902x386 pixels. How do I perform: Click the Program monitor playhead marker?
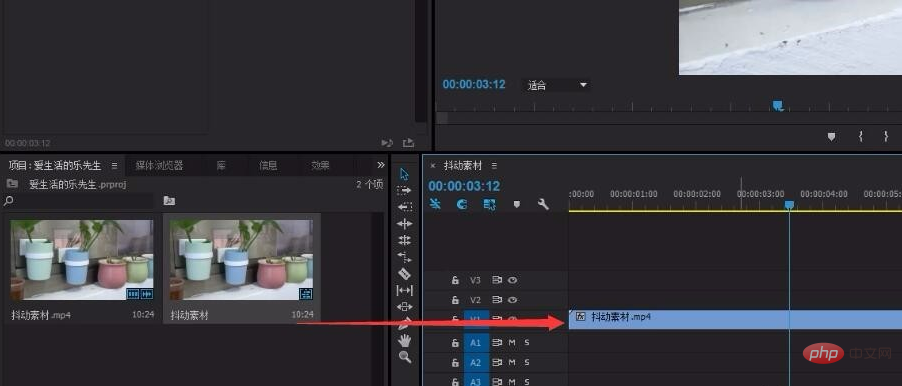778,105
